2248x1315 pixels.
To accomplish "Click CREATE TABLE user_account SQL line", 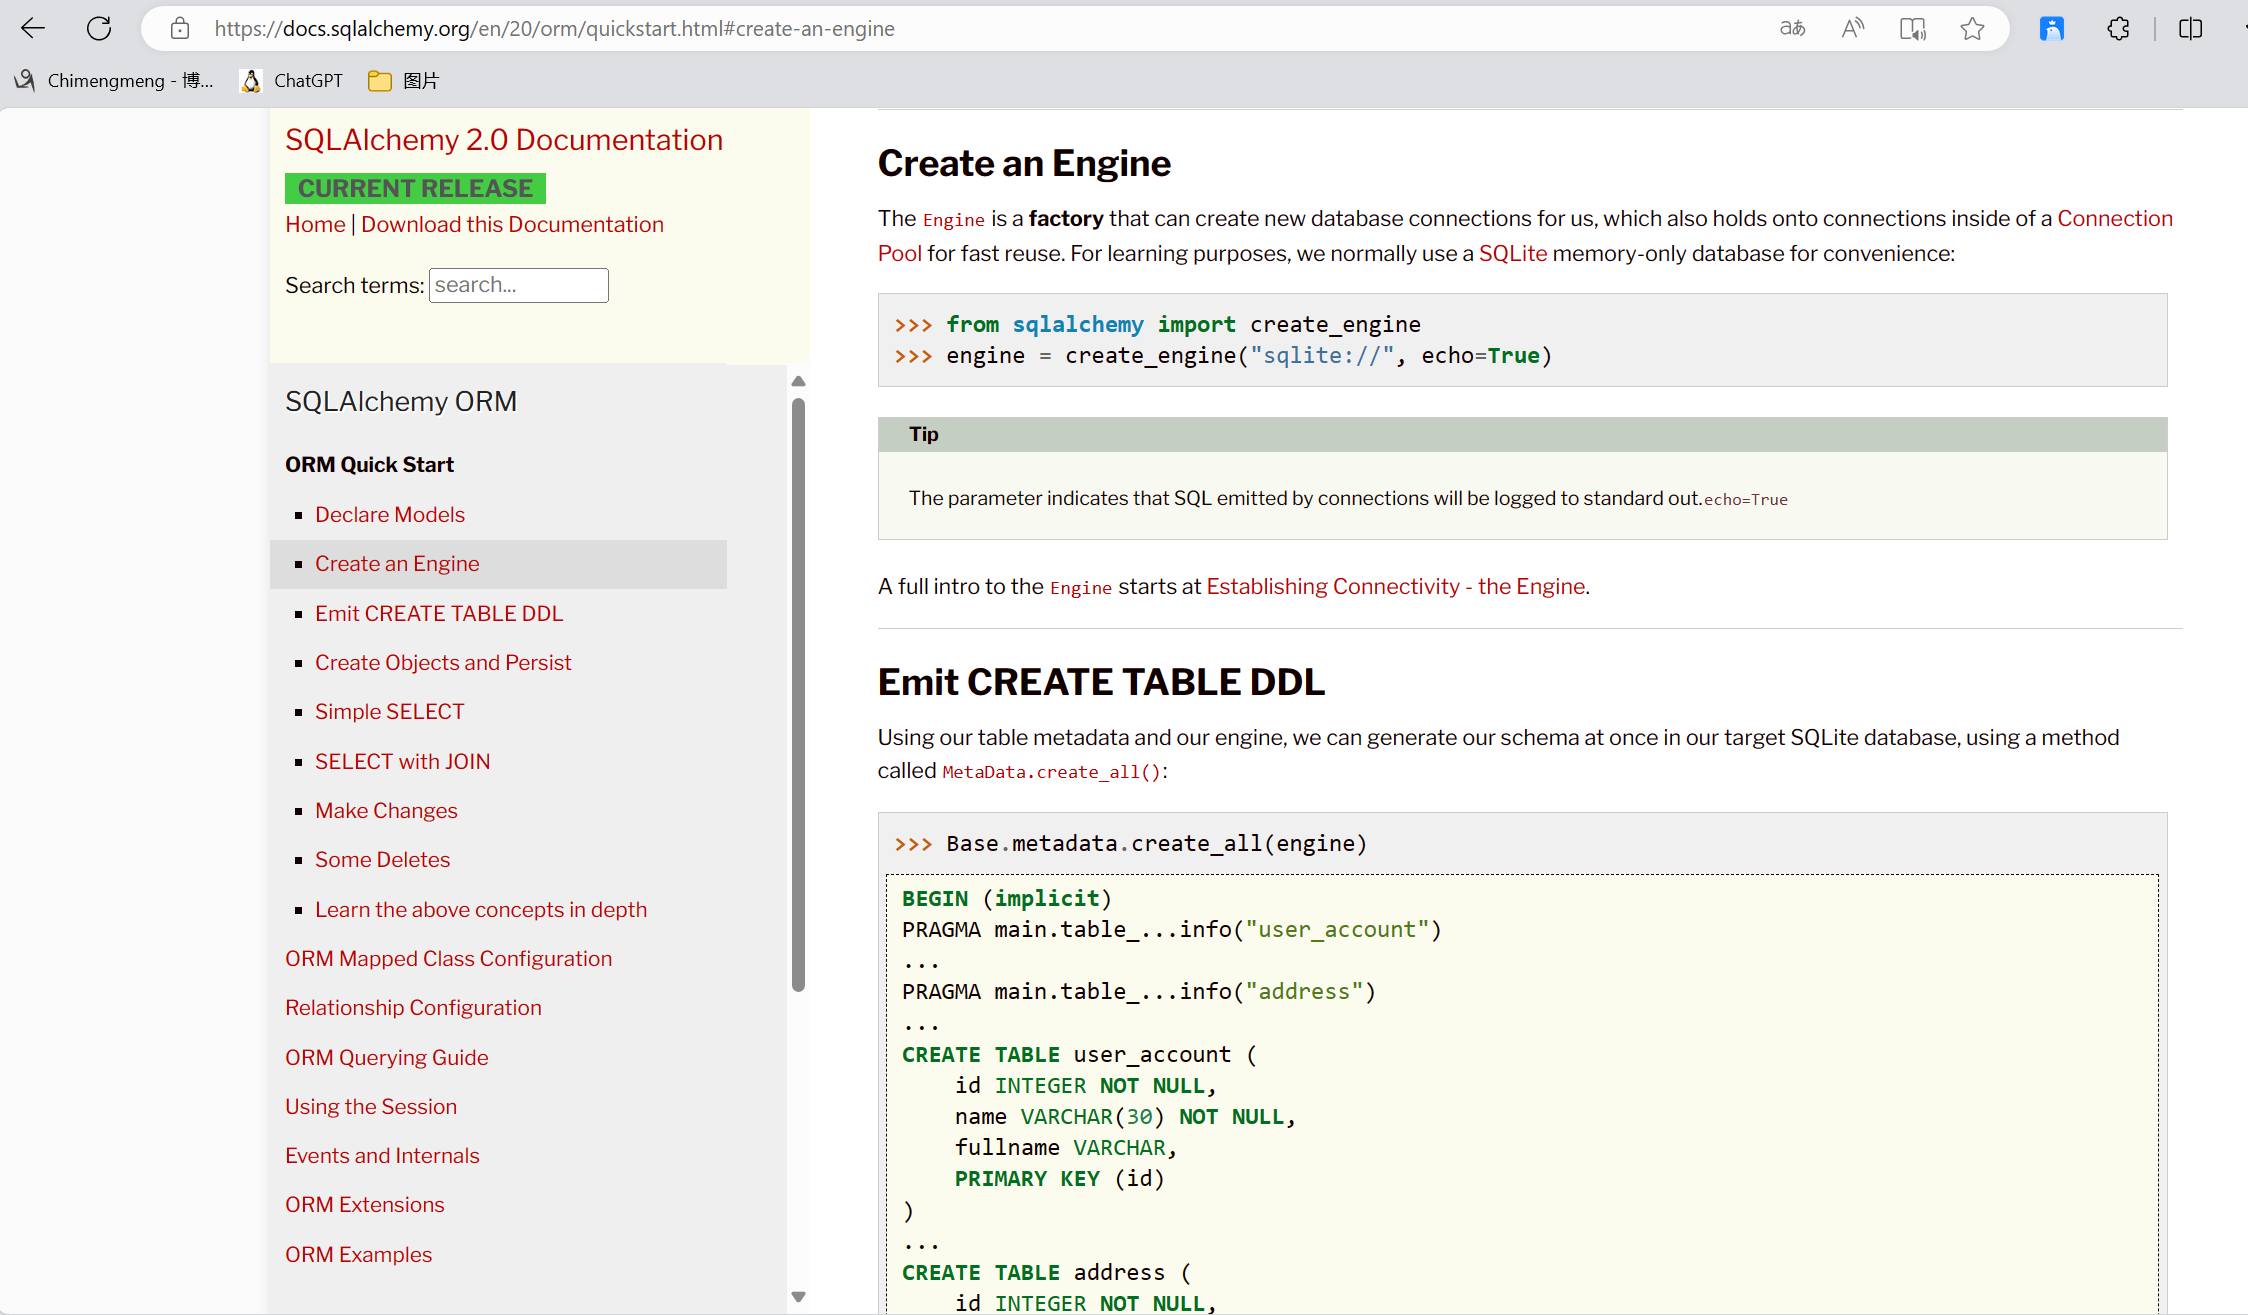I will (x=1079, y=1054).
